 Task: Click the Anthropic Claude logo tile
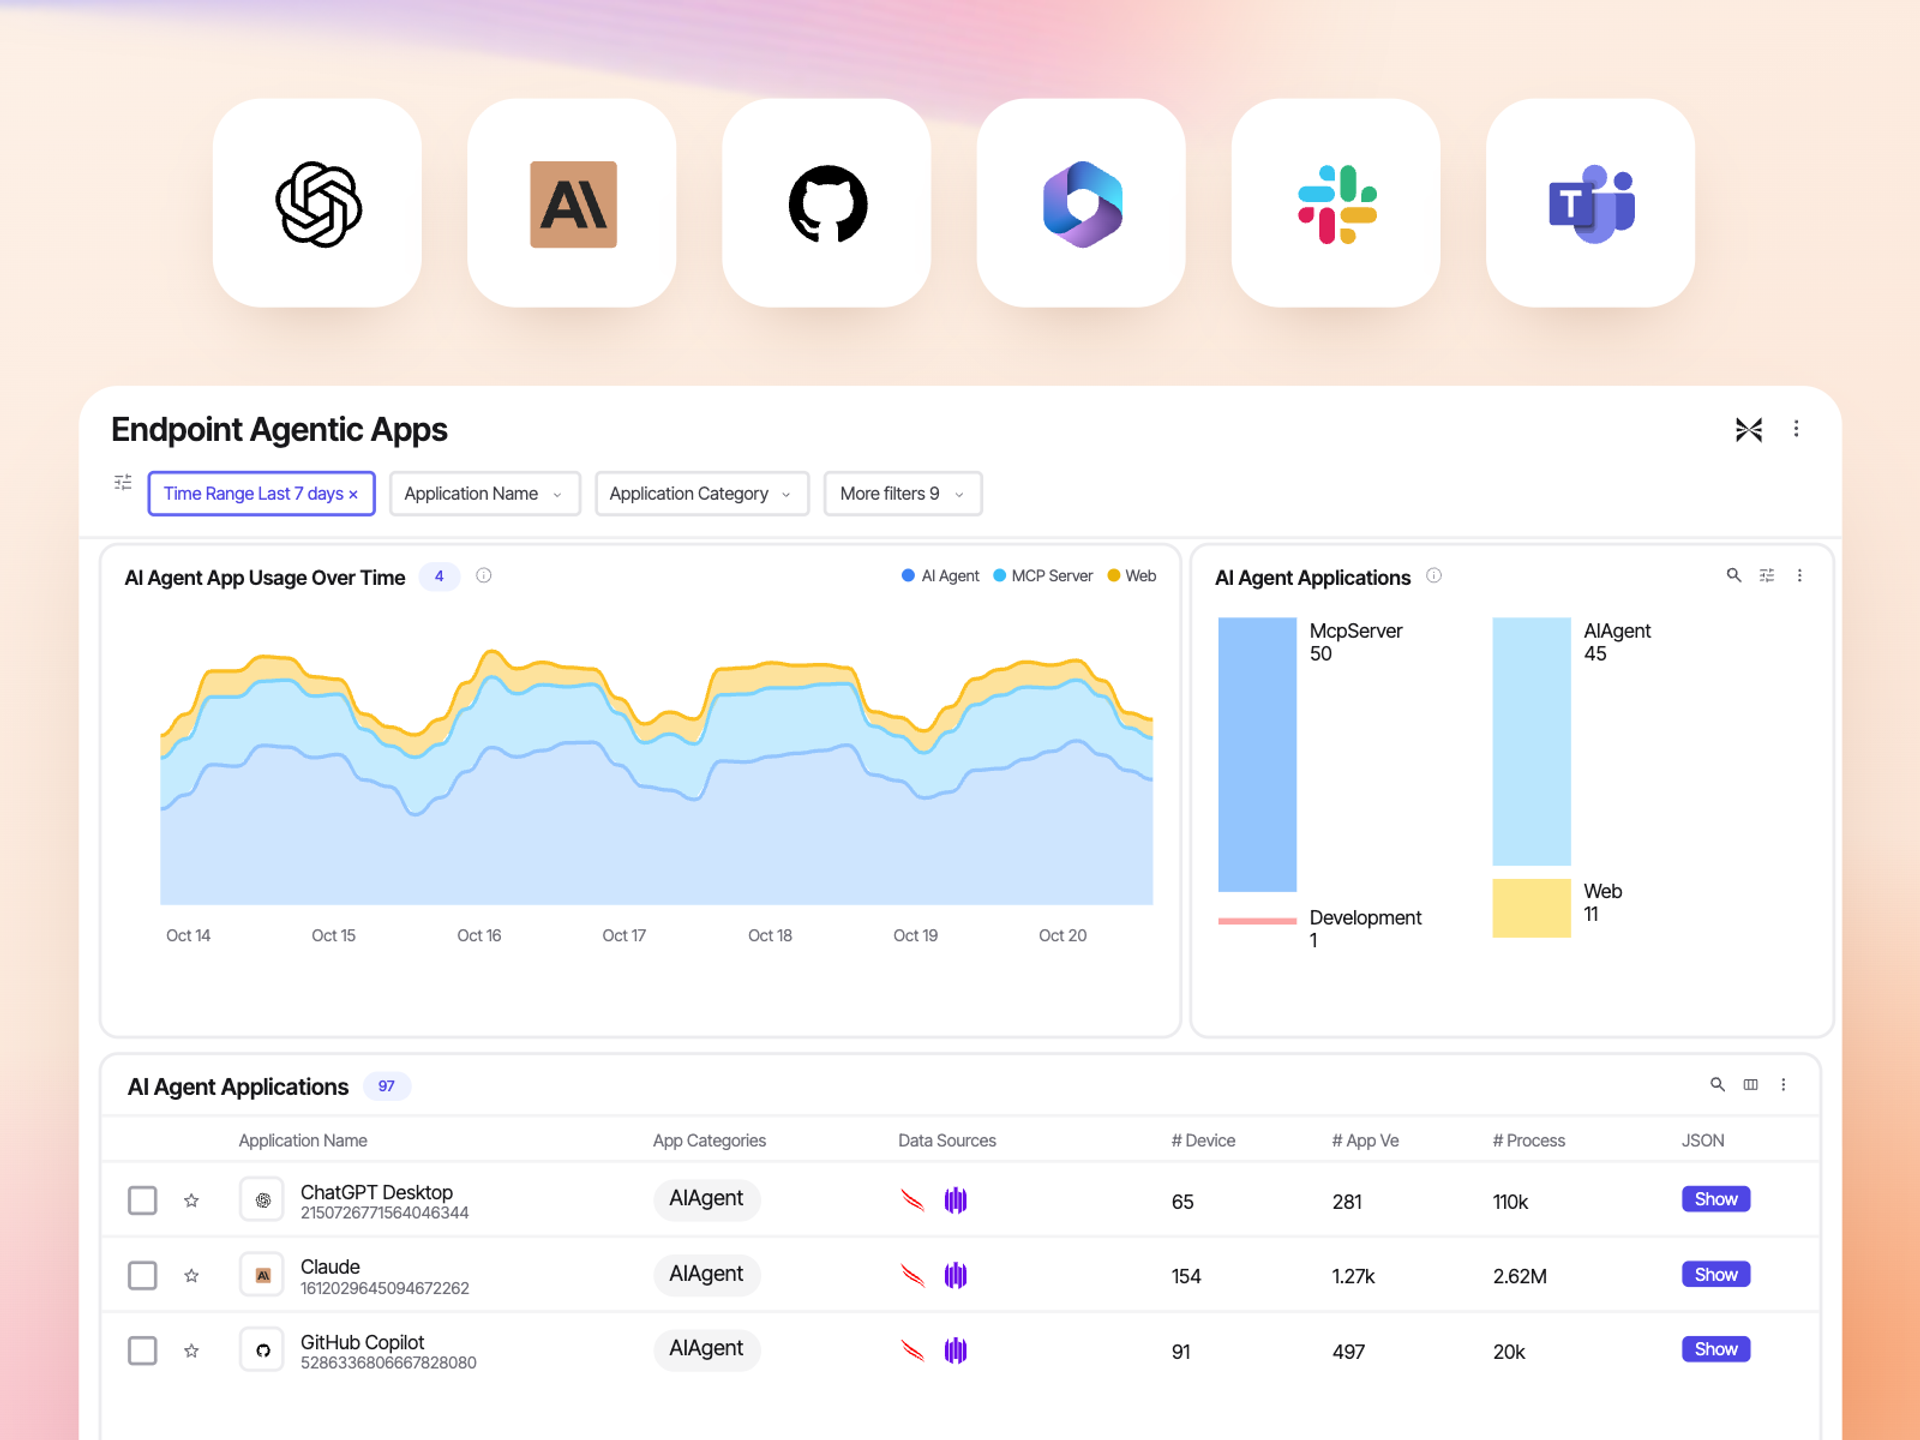click(x=572, y=203)
